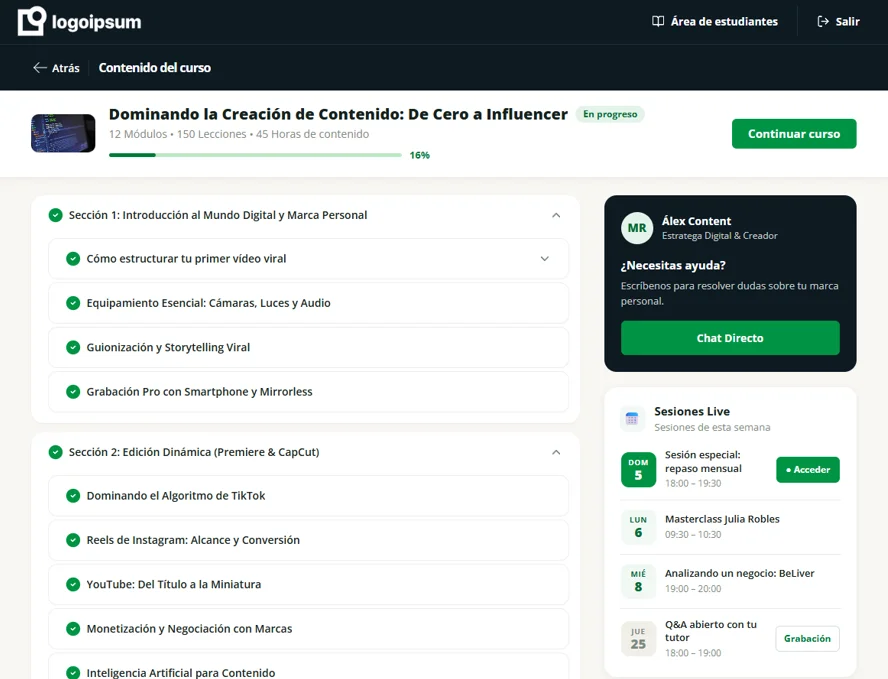Click the LUN 6 date badge

point(638,527)
